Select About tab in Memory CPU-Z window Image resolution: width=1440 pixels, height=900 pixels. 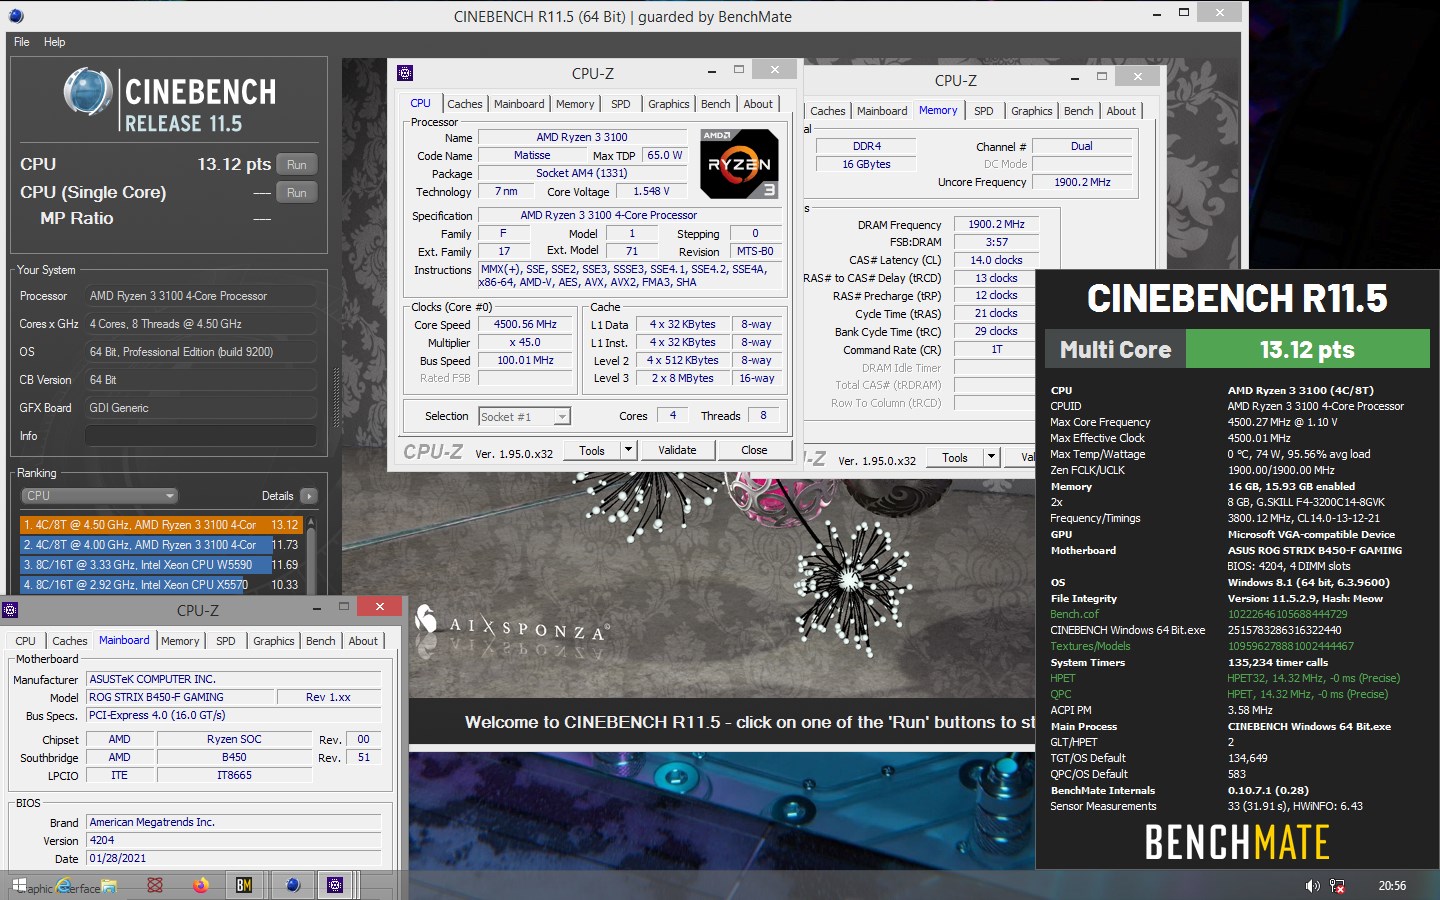(1121, 111)
